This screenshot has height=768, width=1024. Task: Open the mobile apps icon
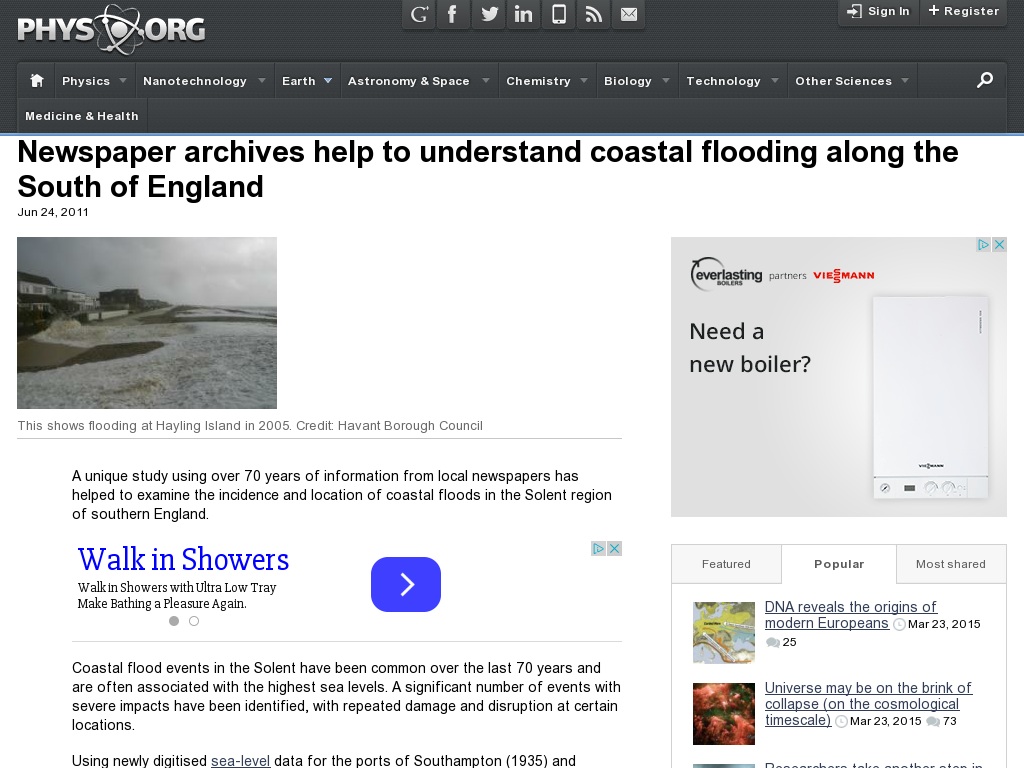tap(558, 15)
